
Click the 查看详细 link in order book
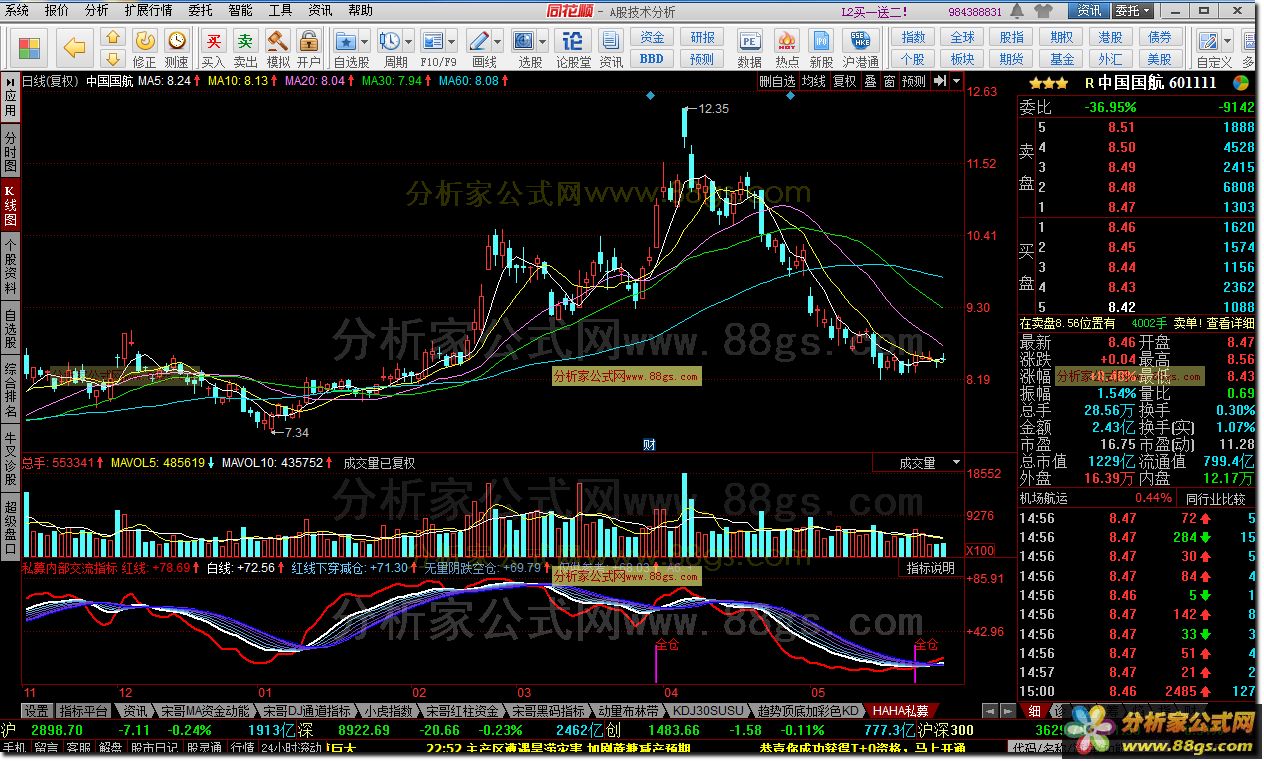[1229, 323]
